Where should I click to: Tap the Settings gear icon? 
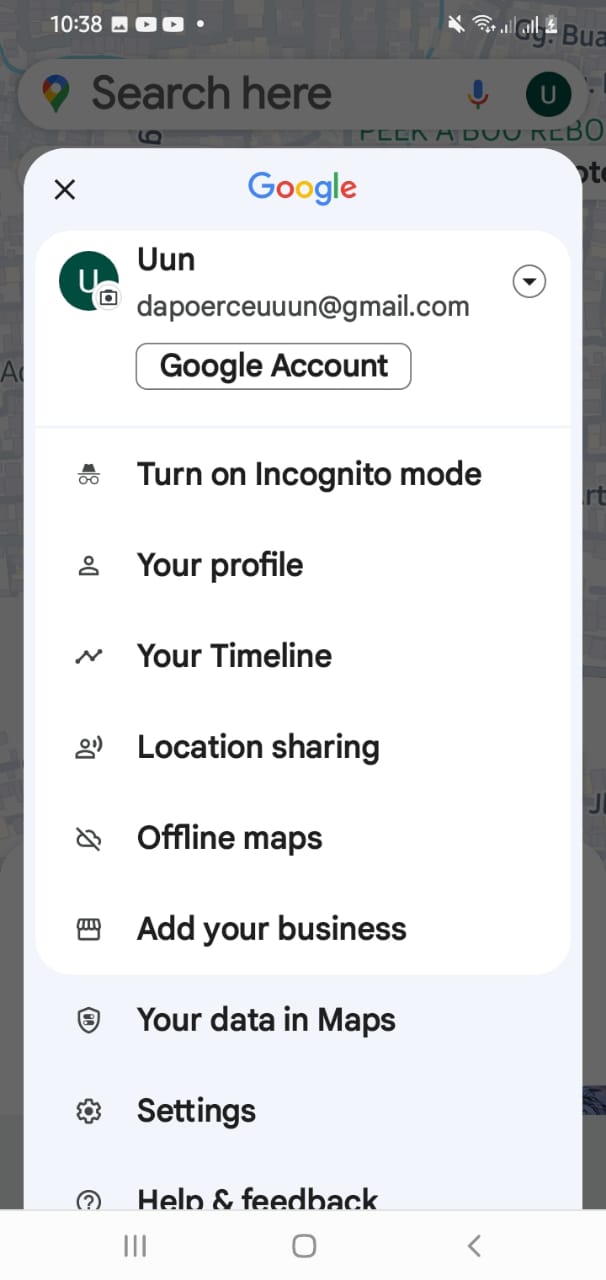(89, 1112)
